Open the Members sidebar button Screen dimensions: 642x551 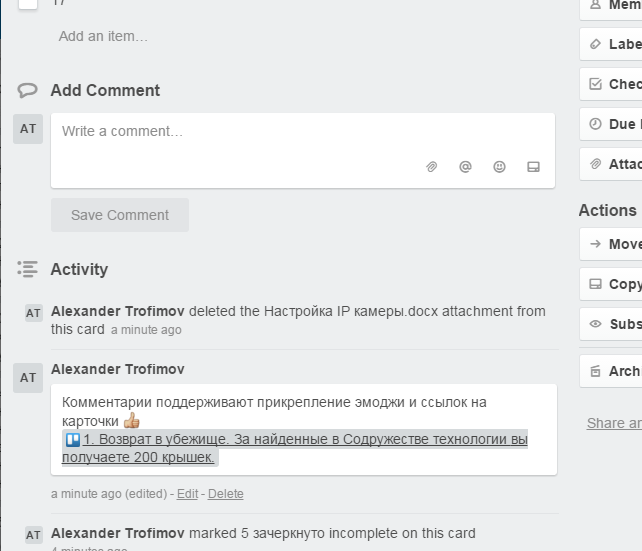611,5
